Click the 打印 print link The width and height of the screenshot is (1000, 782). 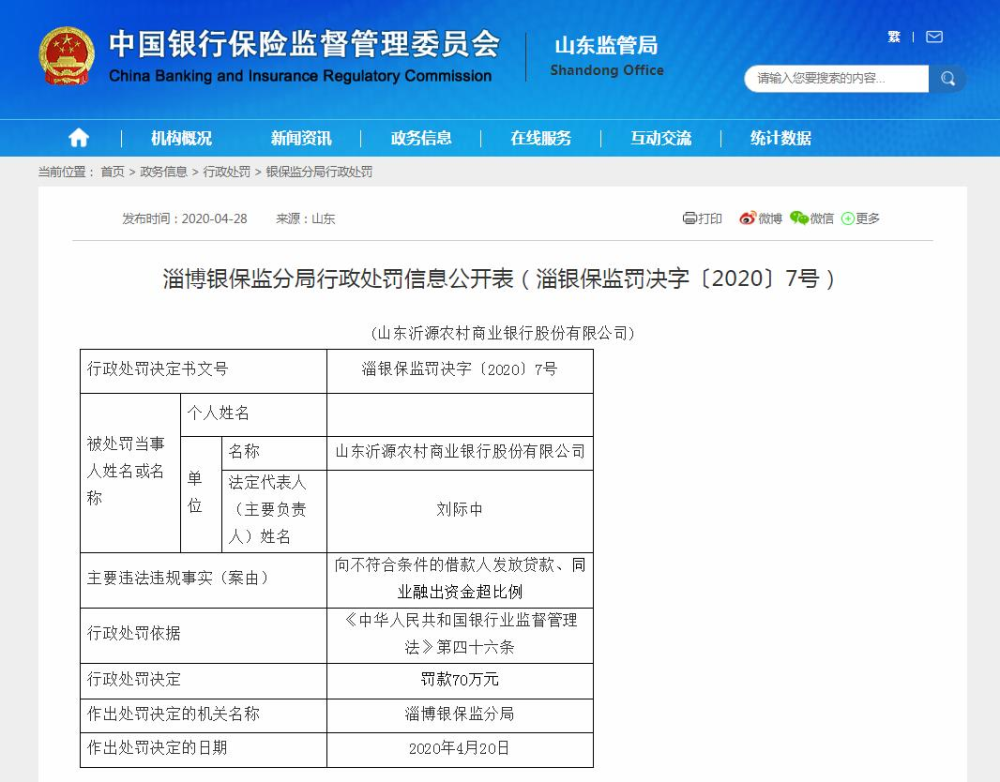coord(702,219)
